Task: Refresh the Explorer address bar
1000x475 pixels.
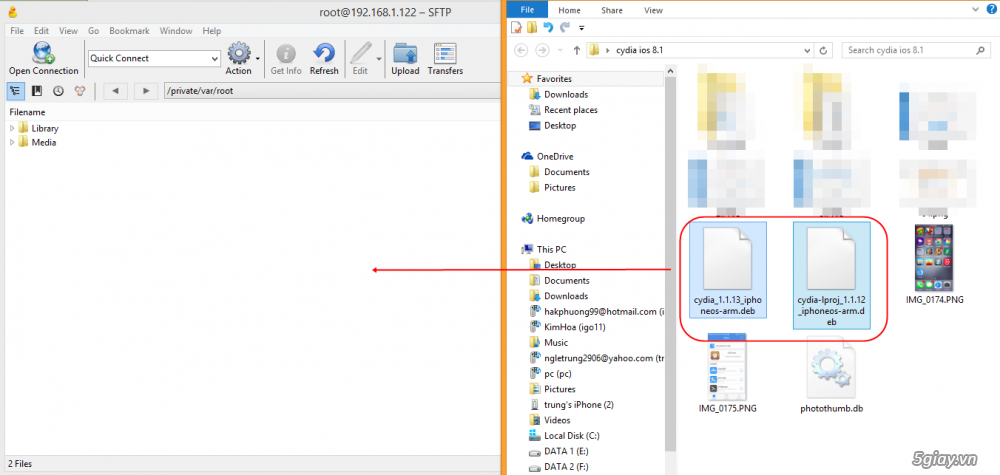Action: (824, 50)
